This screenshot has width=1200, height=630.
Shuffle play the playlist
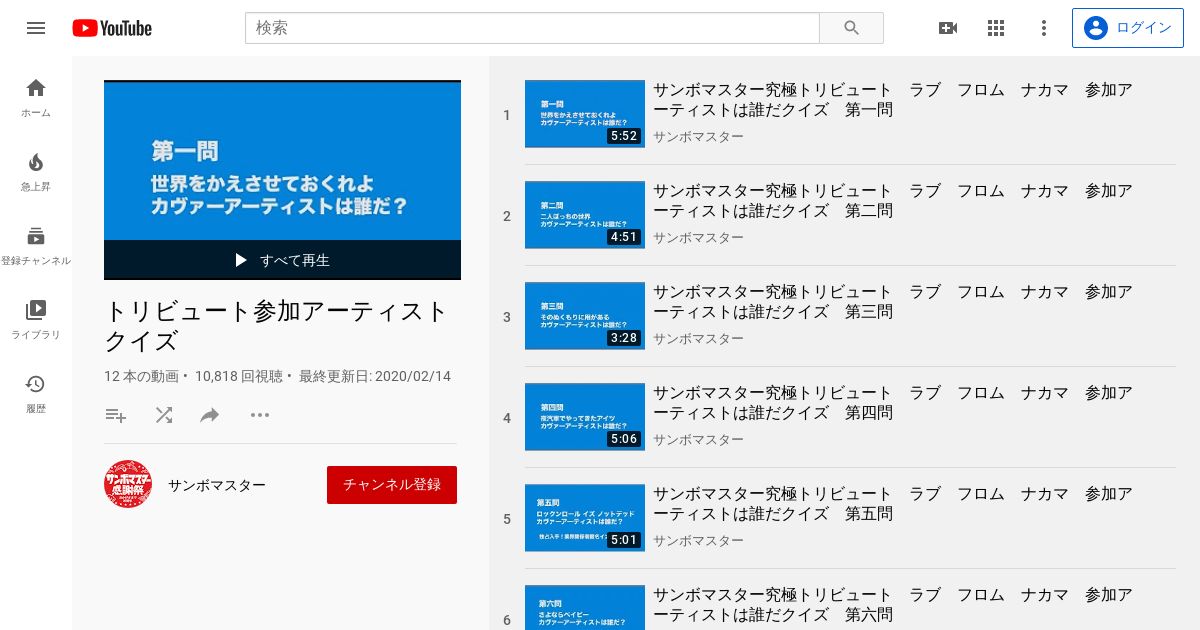click(x=164, y=415)
